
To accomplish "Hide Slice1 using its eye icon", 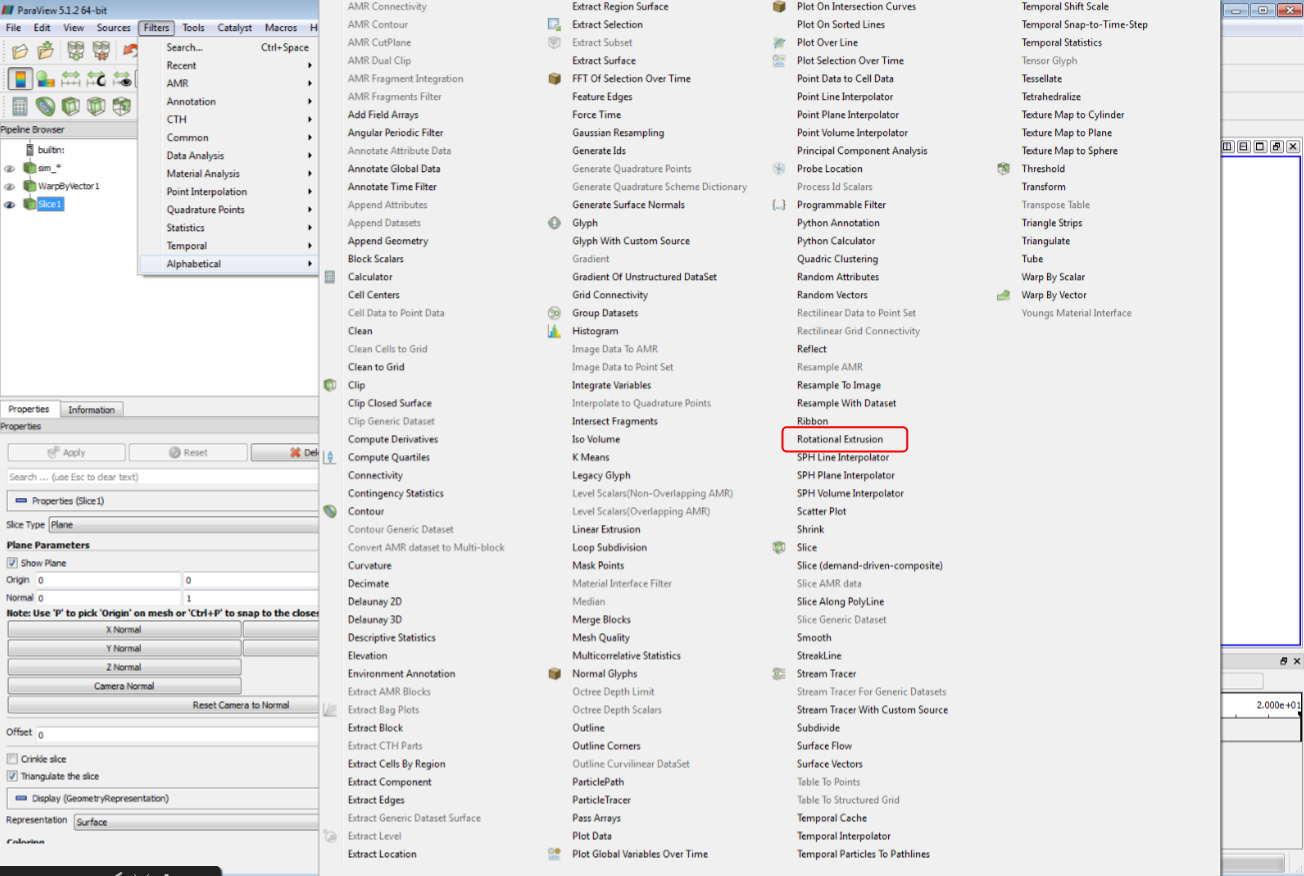I will pyautogui.click(x=9, y=204).
